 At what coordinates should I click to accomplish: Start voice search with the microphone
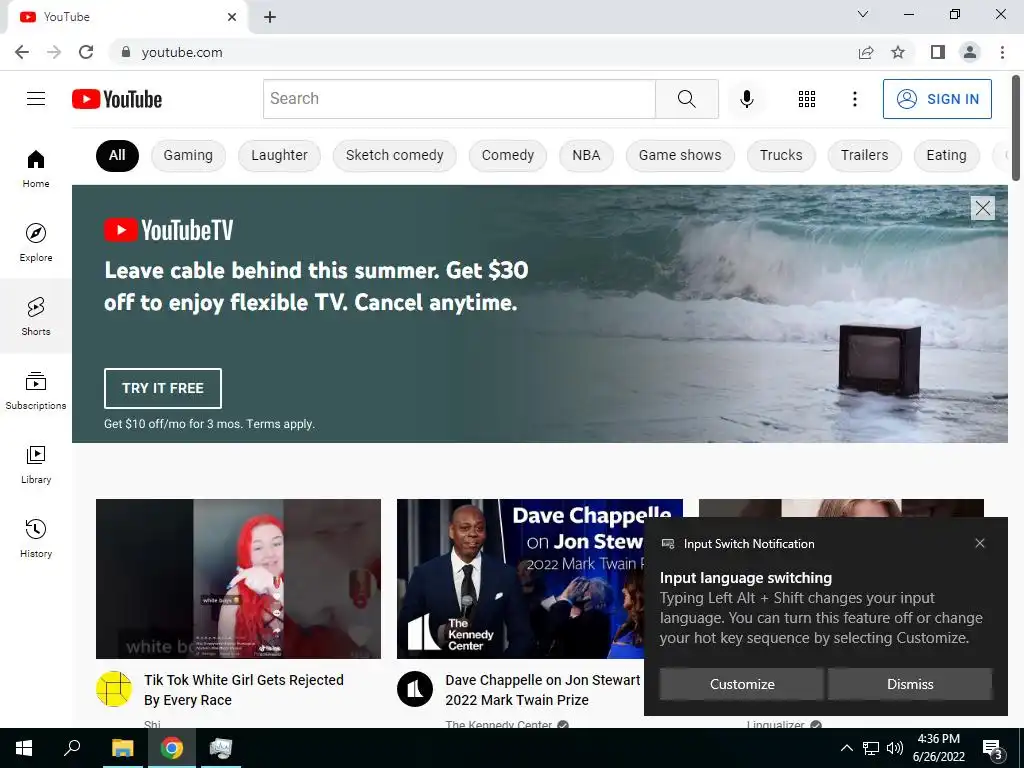[x=746, y=99]
